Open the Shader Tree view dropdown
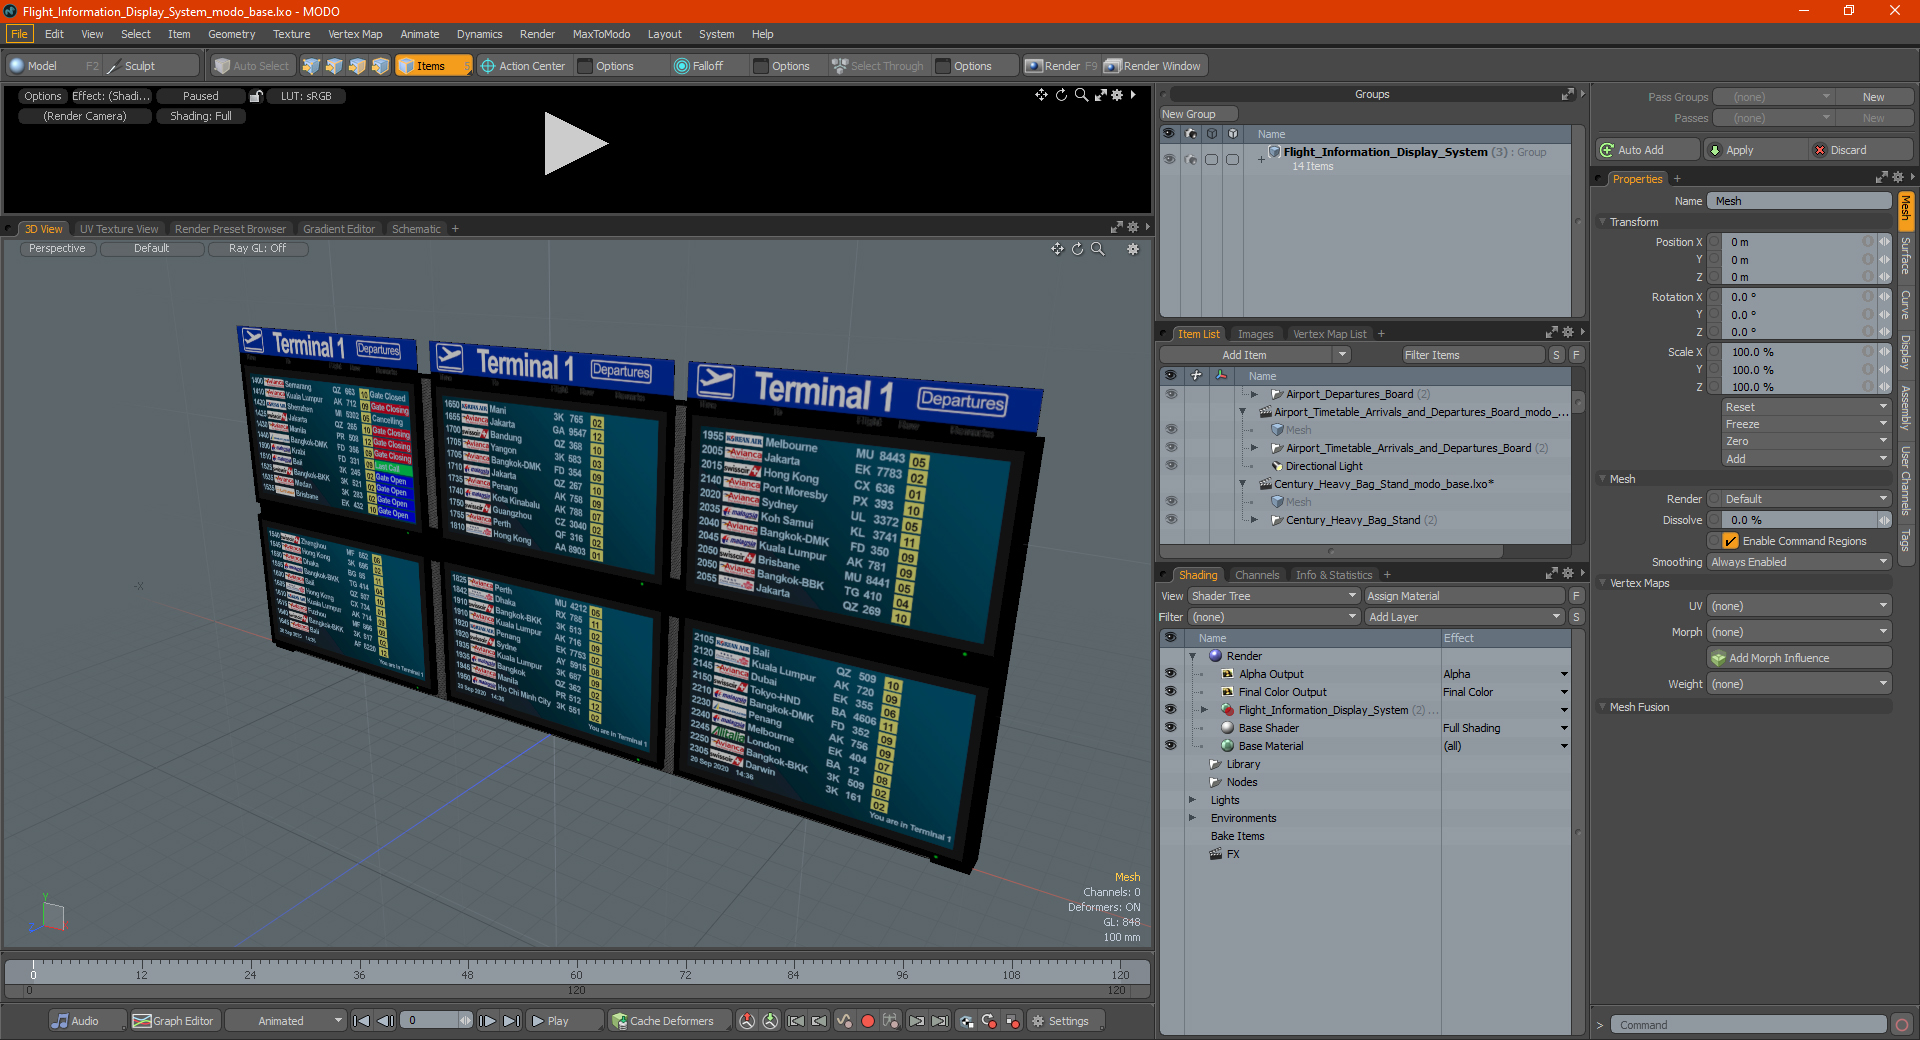This screenshot has height=1040, width=1920. (x=1273, y=596)
